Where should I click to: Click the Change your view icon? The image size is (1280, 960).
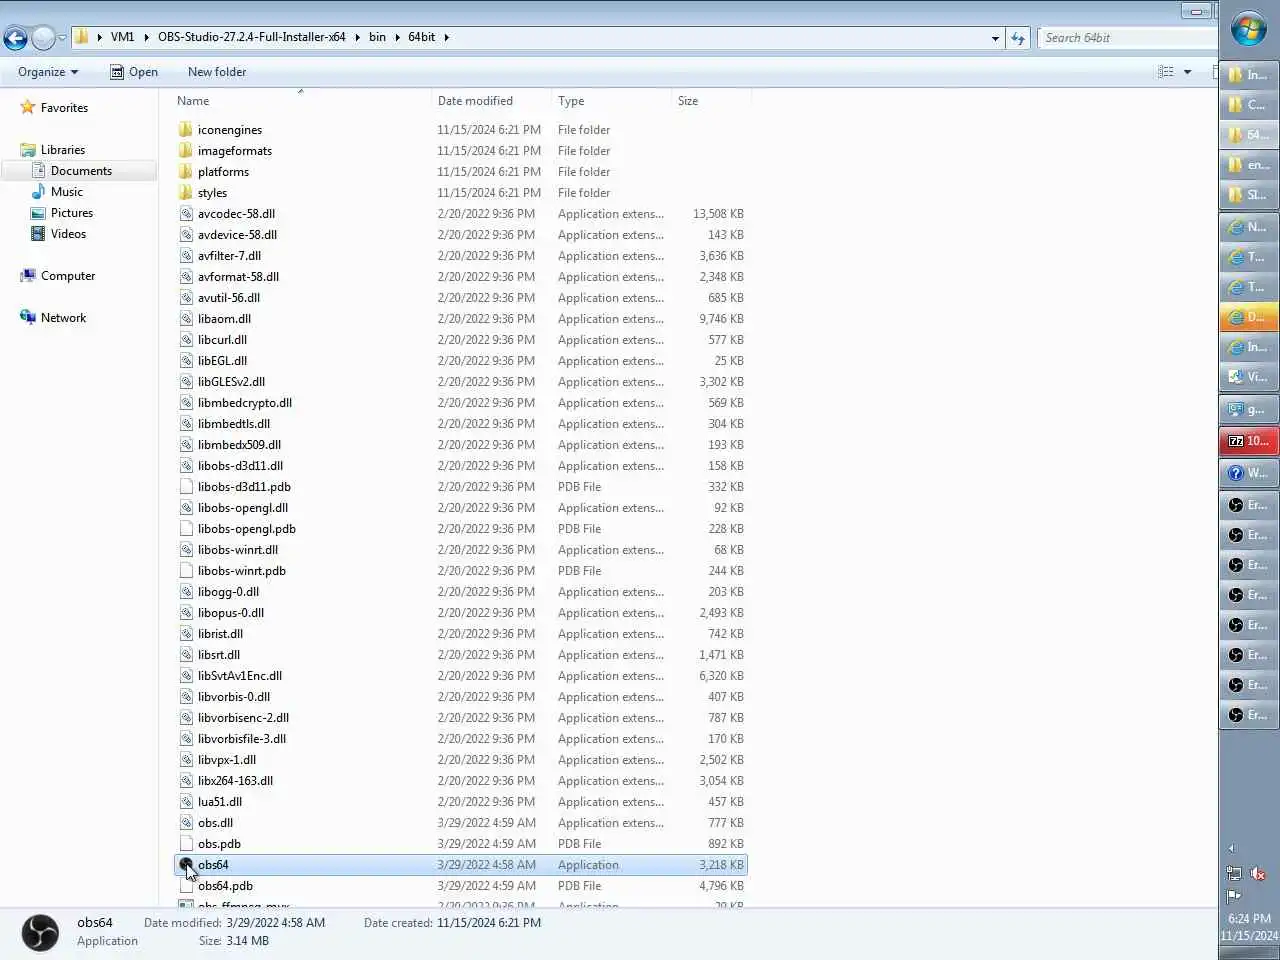click(1166, 72)
